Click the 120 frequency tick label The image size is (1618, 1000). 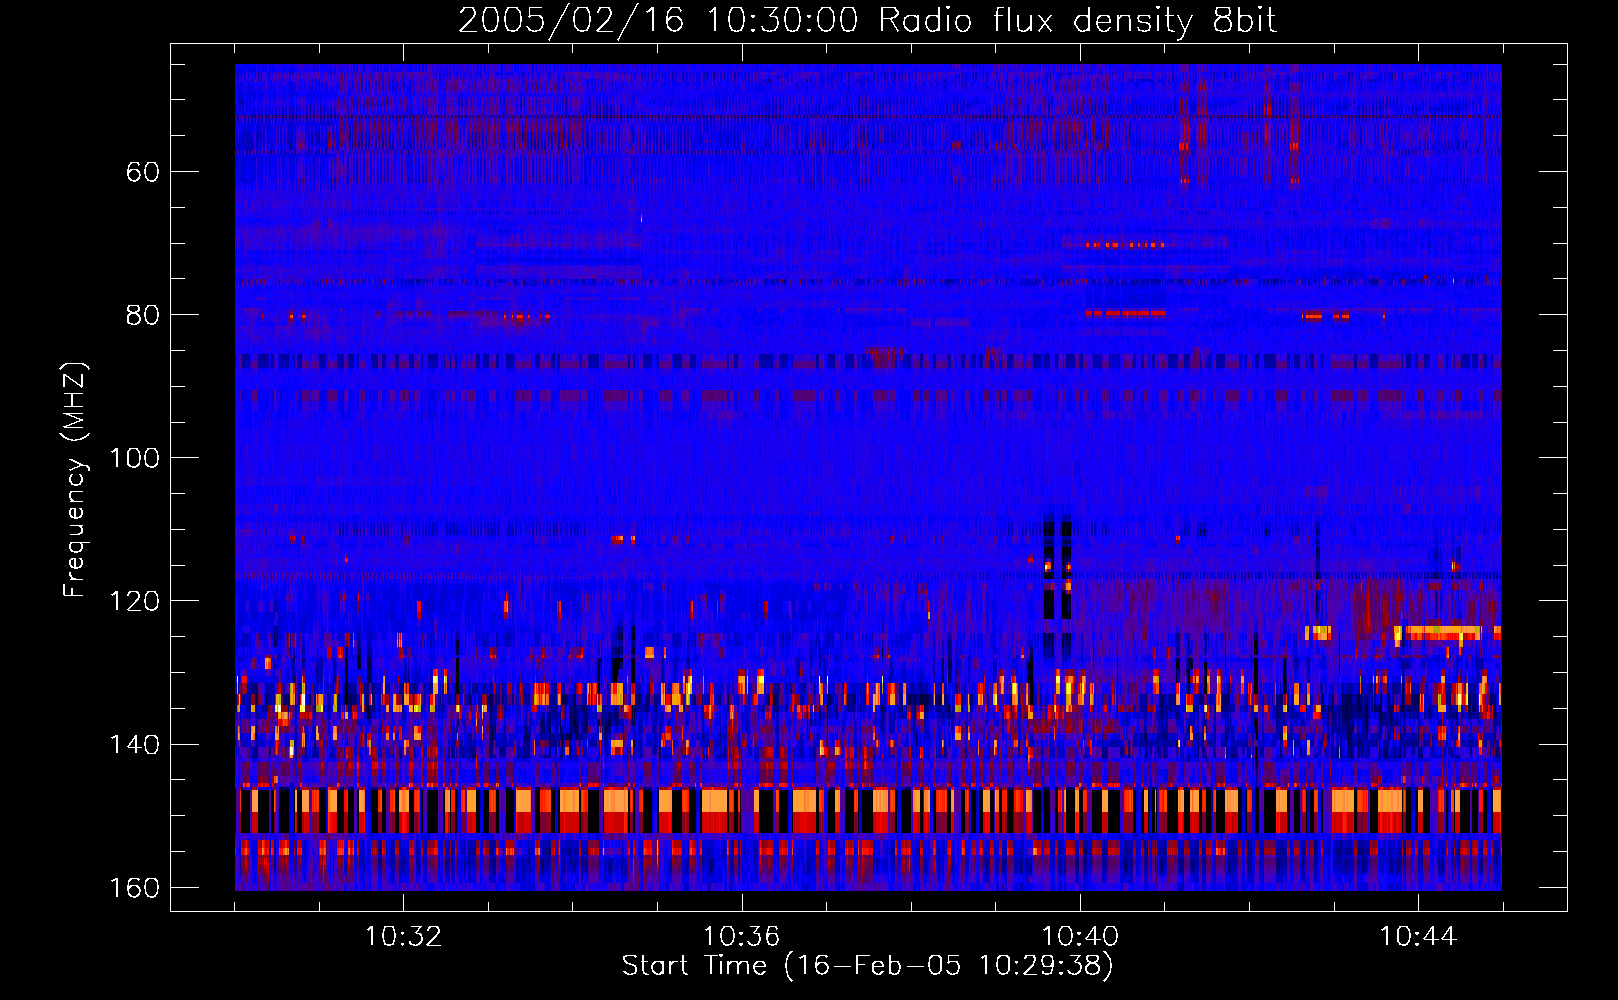[x=134, y=601]
